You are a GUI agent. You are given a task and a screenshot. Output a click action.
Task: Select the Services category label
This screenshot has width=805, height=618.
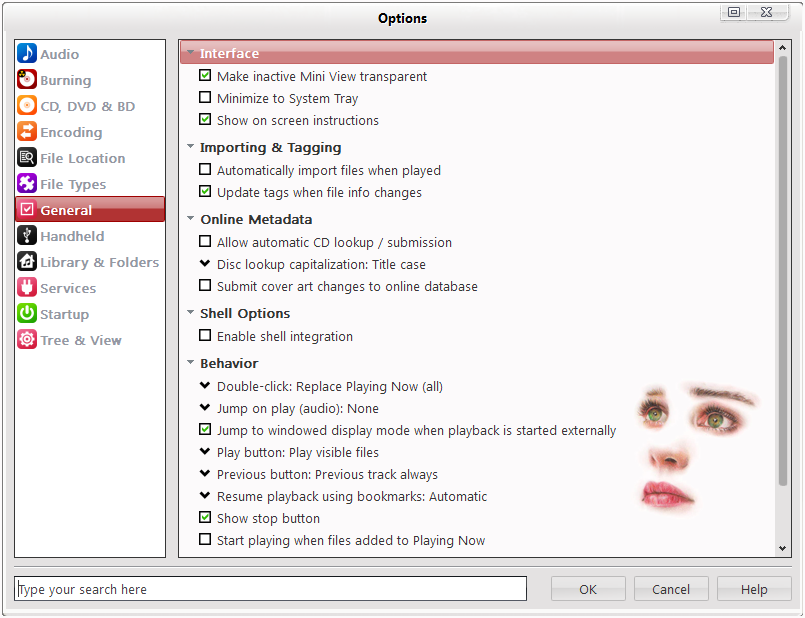[68, 288]
